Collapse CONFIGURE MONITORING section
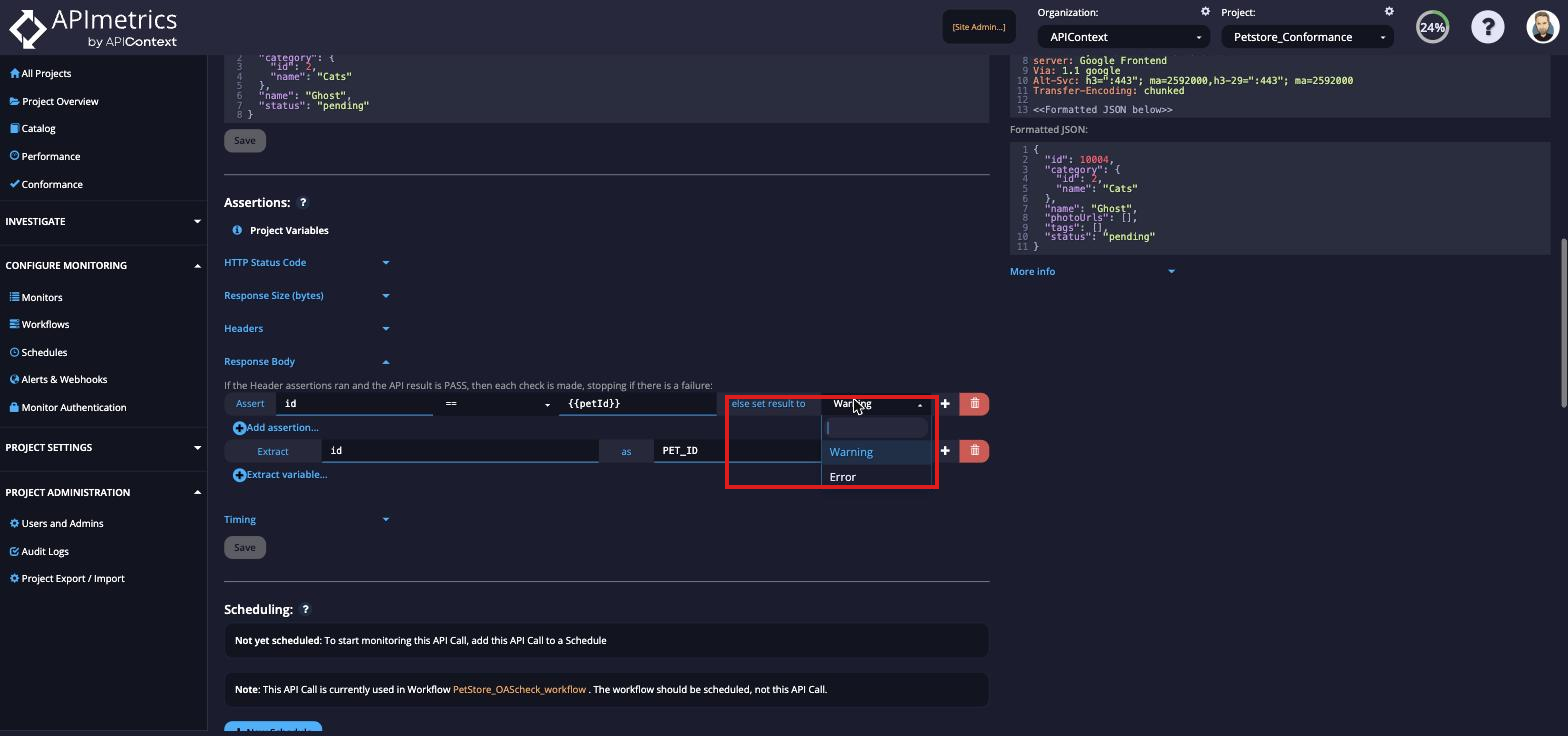The width and height of the screenshot is (1568, 736). 103,265
